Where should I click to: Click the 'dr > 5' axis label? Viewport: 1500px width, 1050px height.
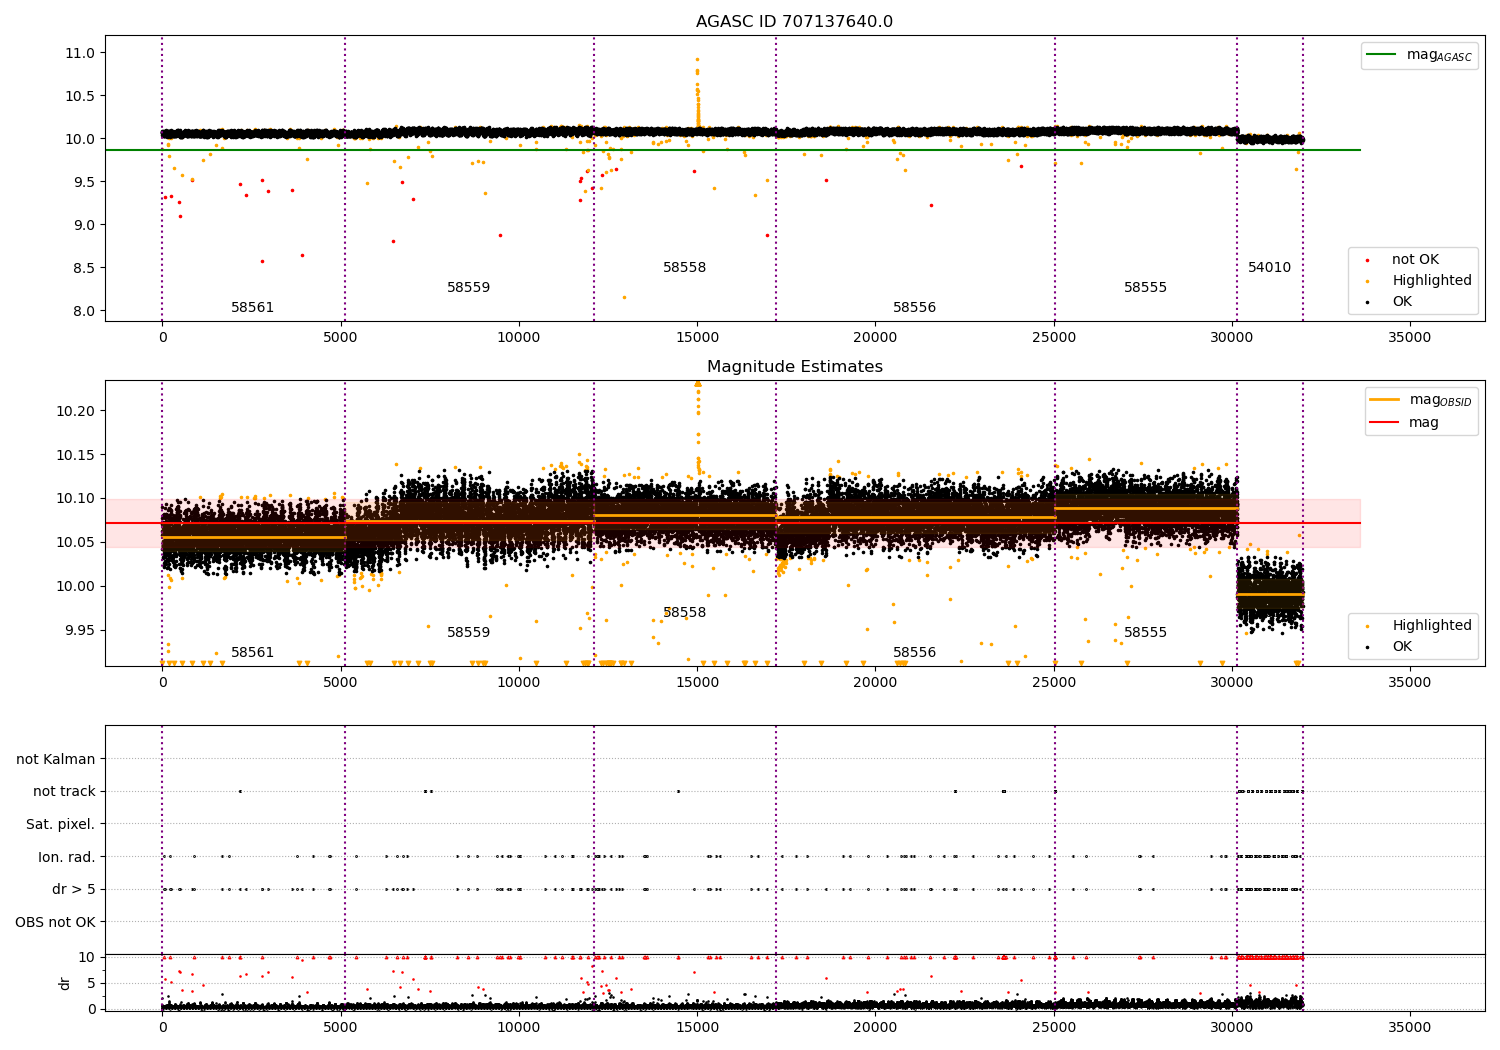74,890
